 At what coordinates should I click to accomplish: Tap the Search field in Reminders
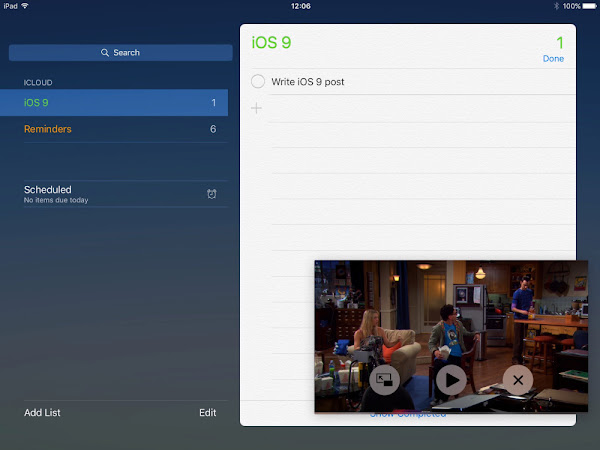click(121, 52)
